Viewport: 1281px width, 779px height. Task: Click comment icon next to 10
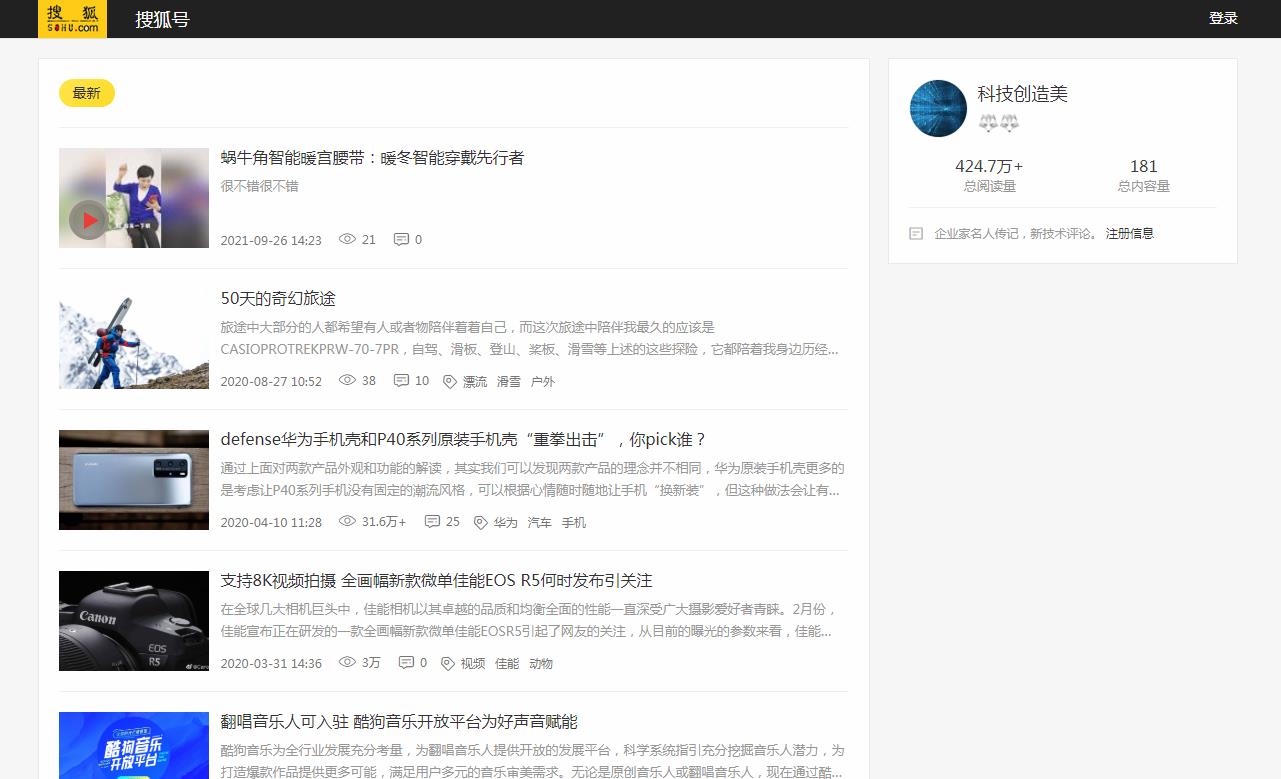pyautogui.click(x=401, y=381)
